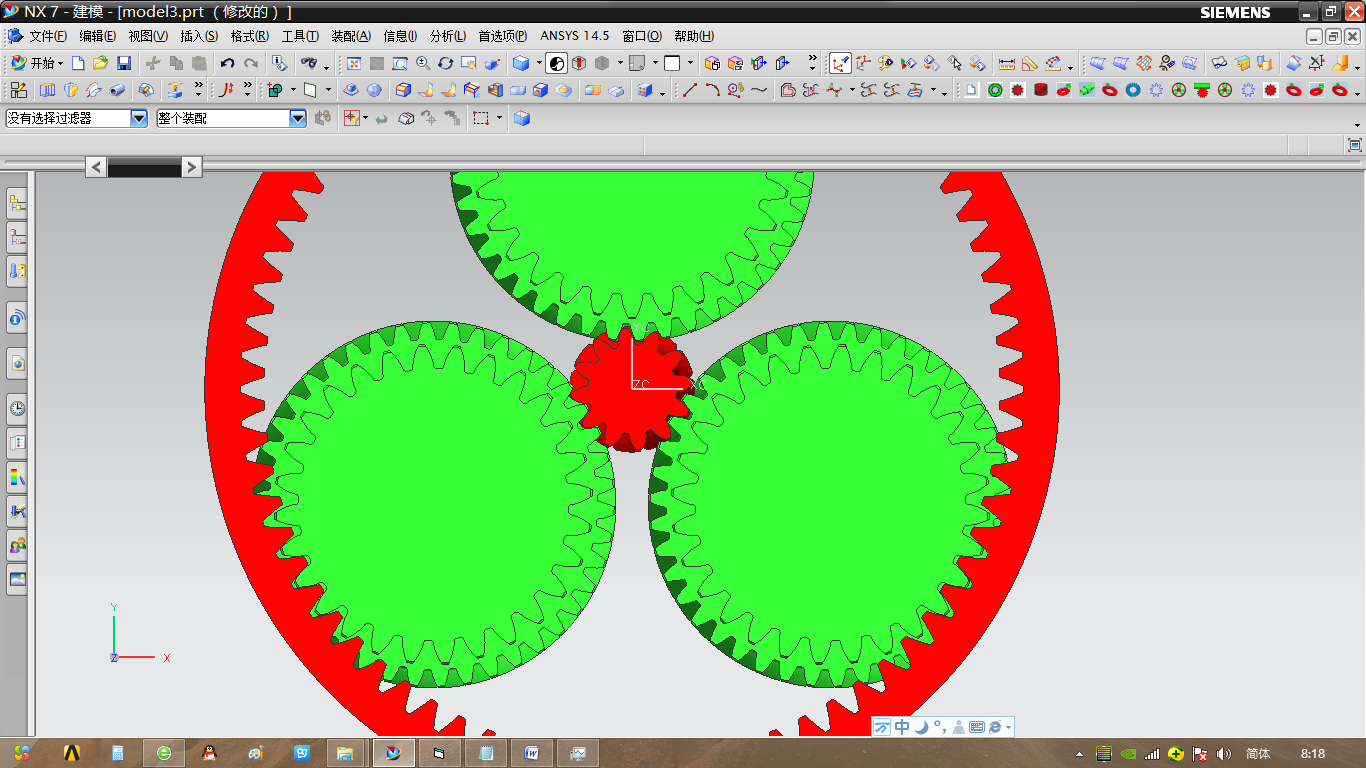Open the 分析(L) menu
The image size is (1366, 768).
pyautogui.click(x=448, y=36)
